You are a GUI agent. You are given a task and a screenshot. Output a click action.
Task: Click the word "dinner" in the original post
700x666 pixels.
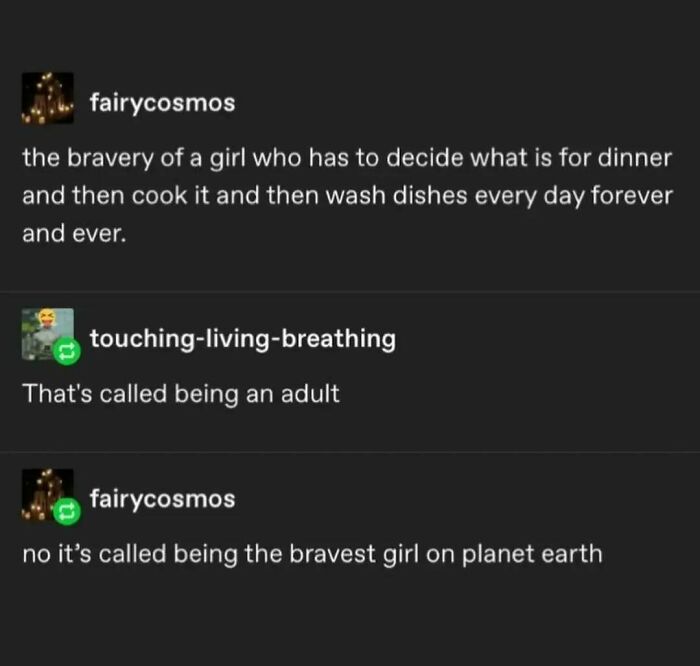click(636, 158)
